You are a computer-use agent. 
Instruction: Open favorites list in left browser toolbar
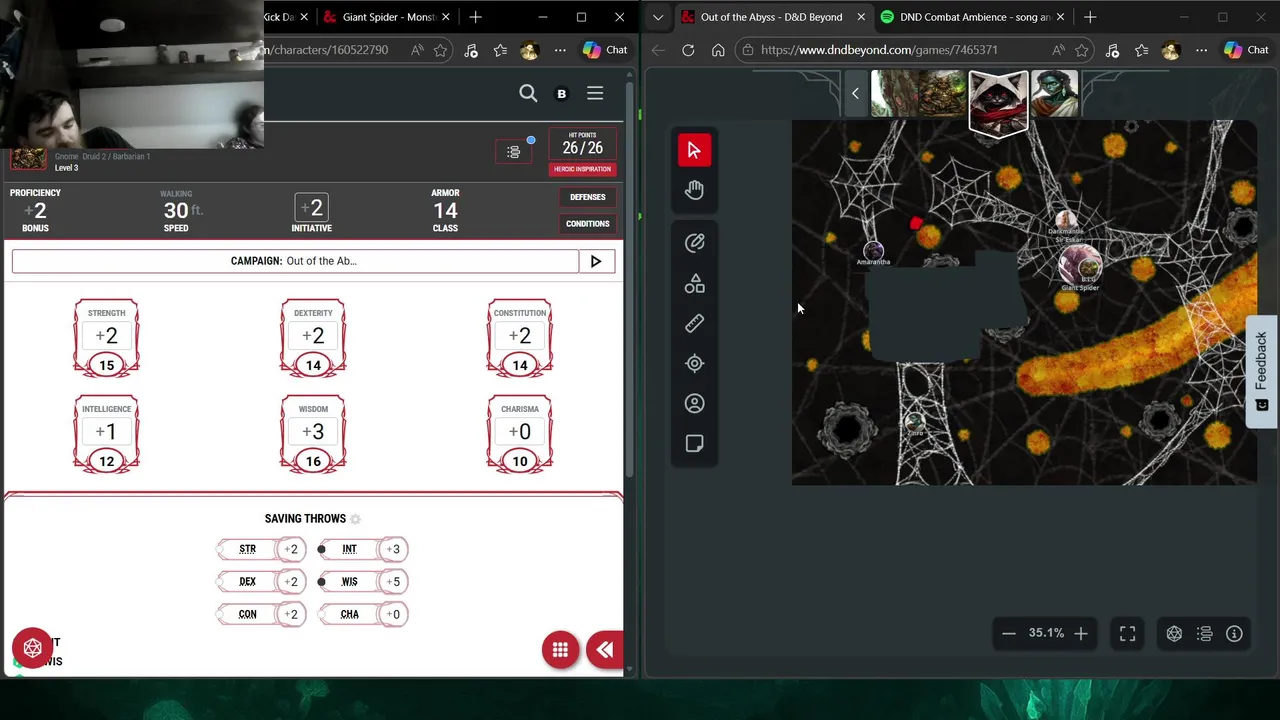coord(500,50)
